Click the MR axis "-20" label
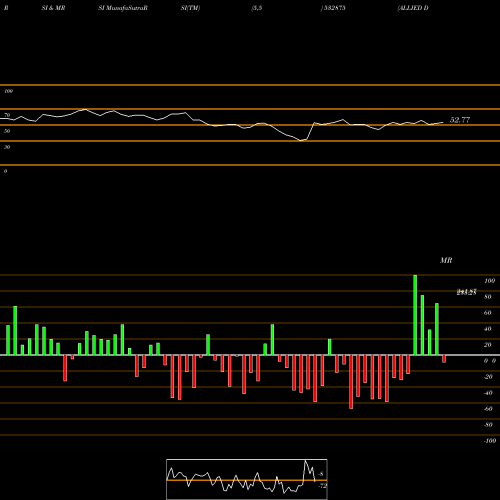Viewport: 500px width, 500px height. pyautogui.click(x=488, y=377)
